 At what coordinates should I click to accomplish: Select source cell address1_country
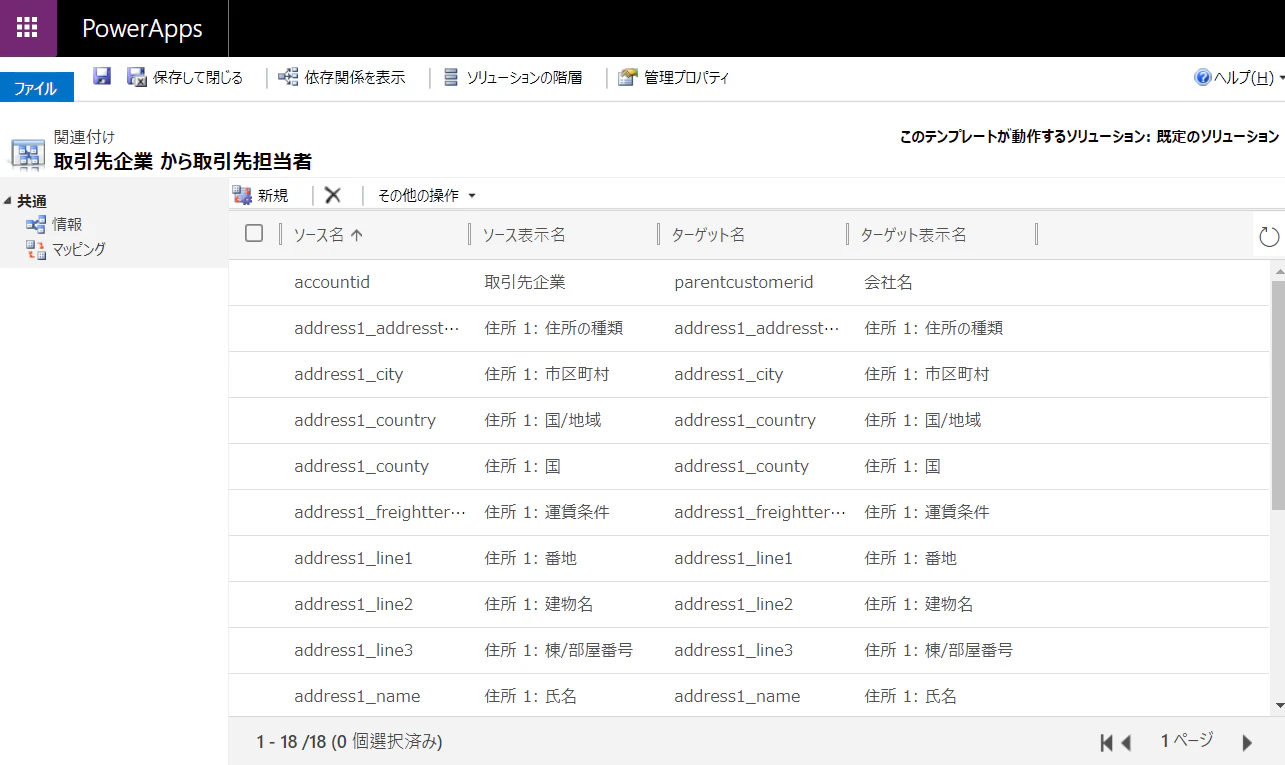click(365, 420)
